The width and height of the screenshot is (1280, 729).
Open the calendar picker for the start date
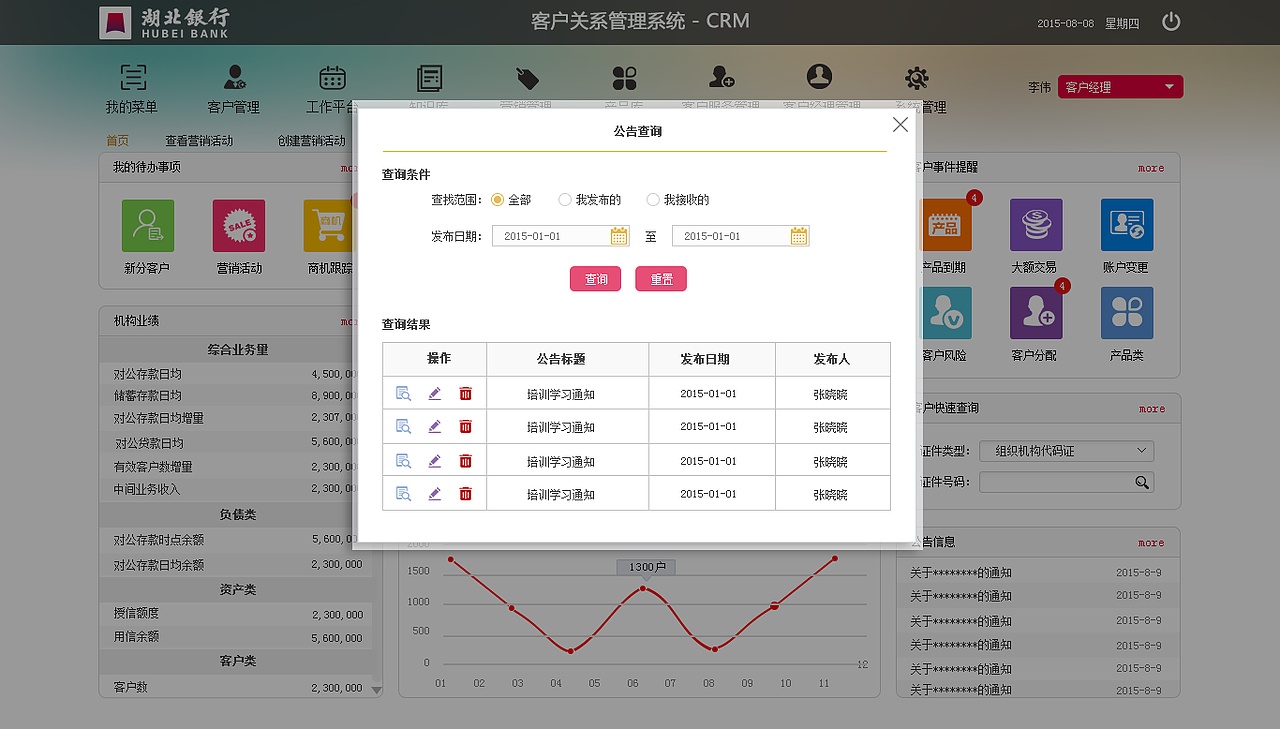click(620, 235)
